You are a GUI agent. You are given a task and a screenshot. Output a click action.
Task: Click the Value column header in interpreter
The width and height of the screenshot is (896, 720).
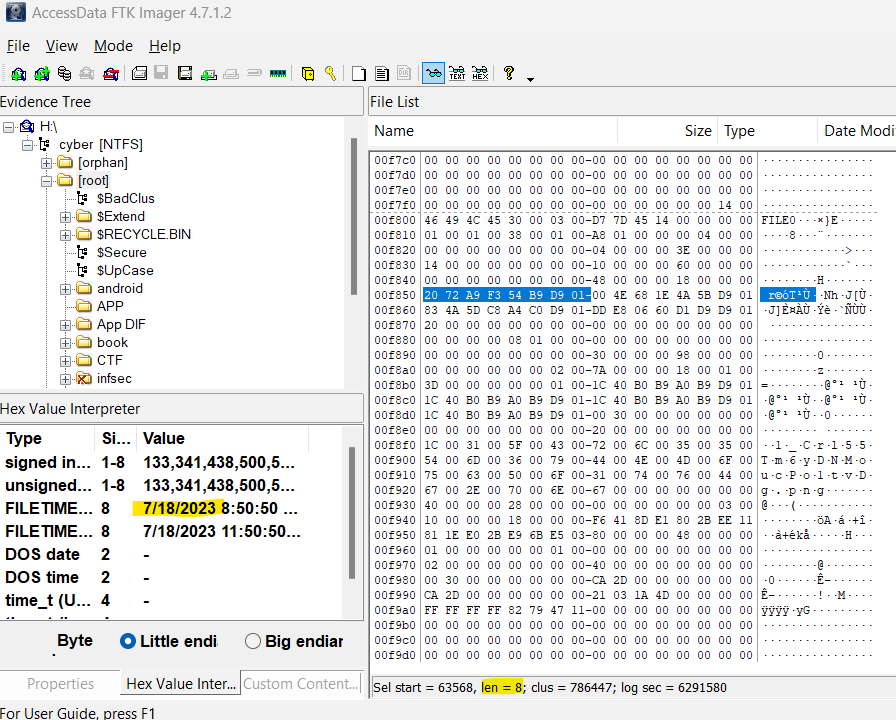click(223, 438)
